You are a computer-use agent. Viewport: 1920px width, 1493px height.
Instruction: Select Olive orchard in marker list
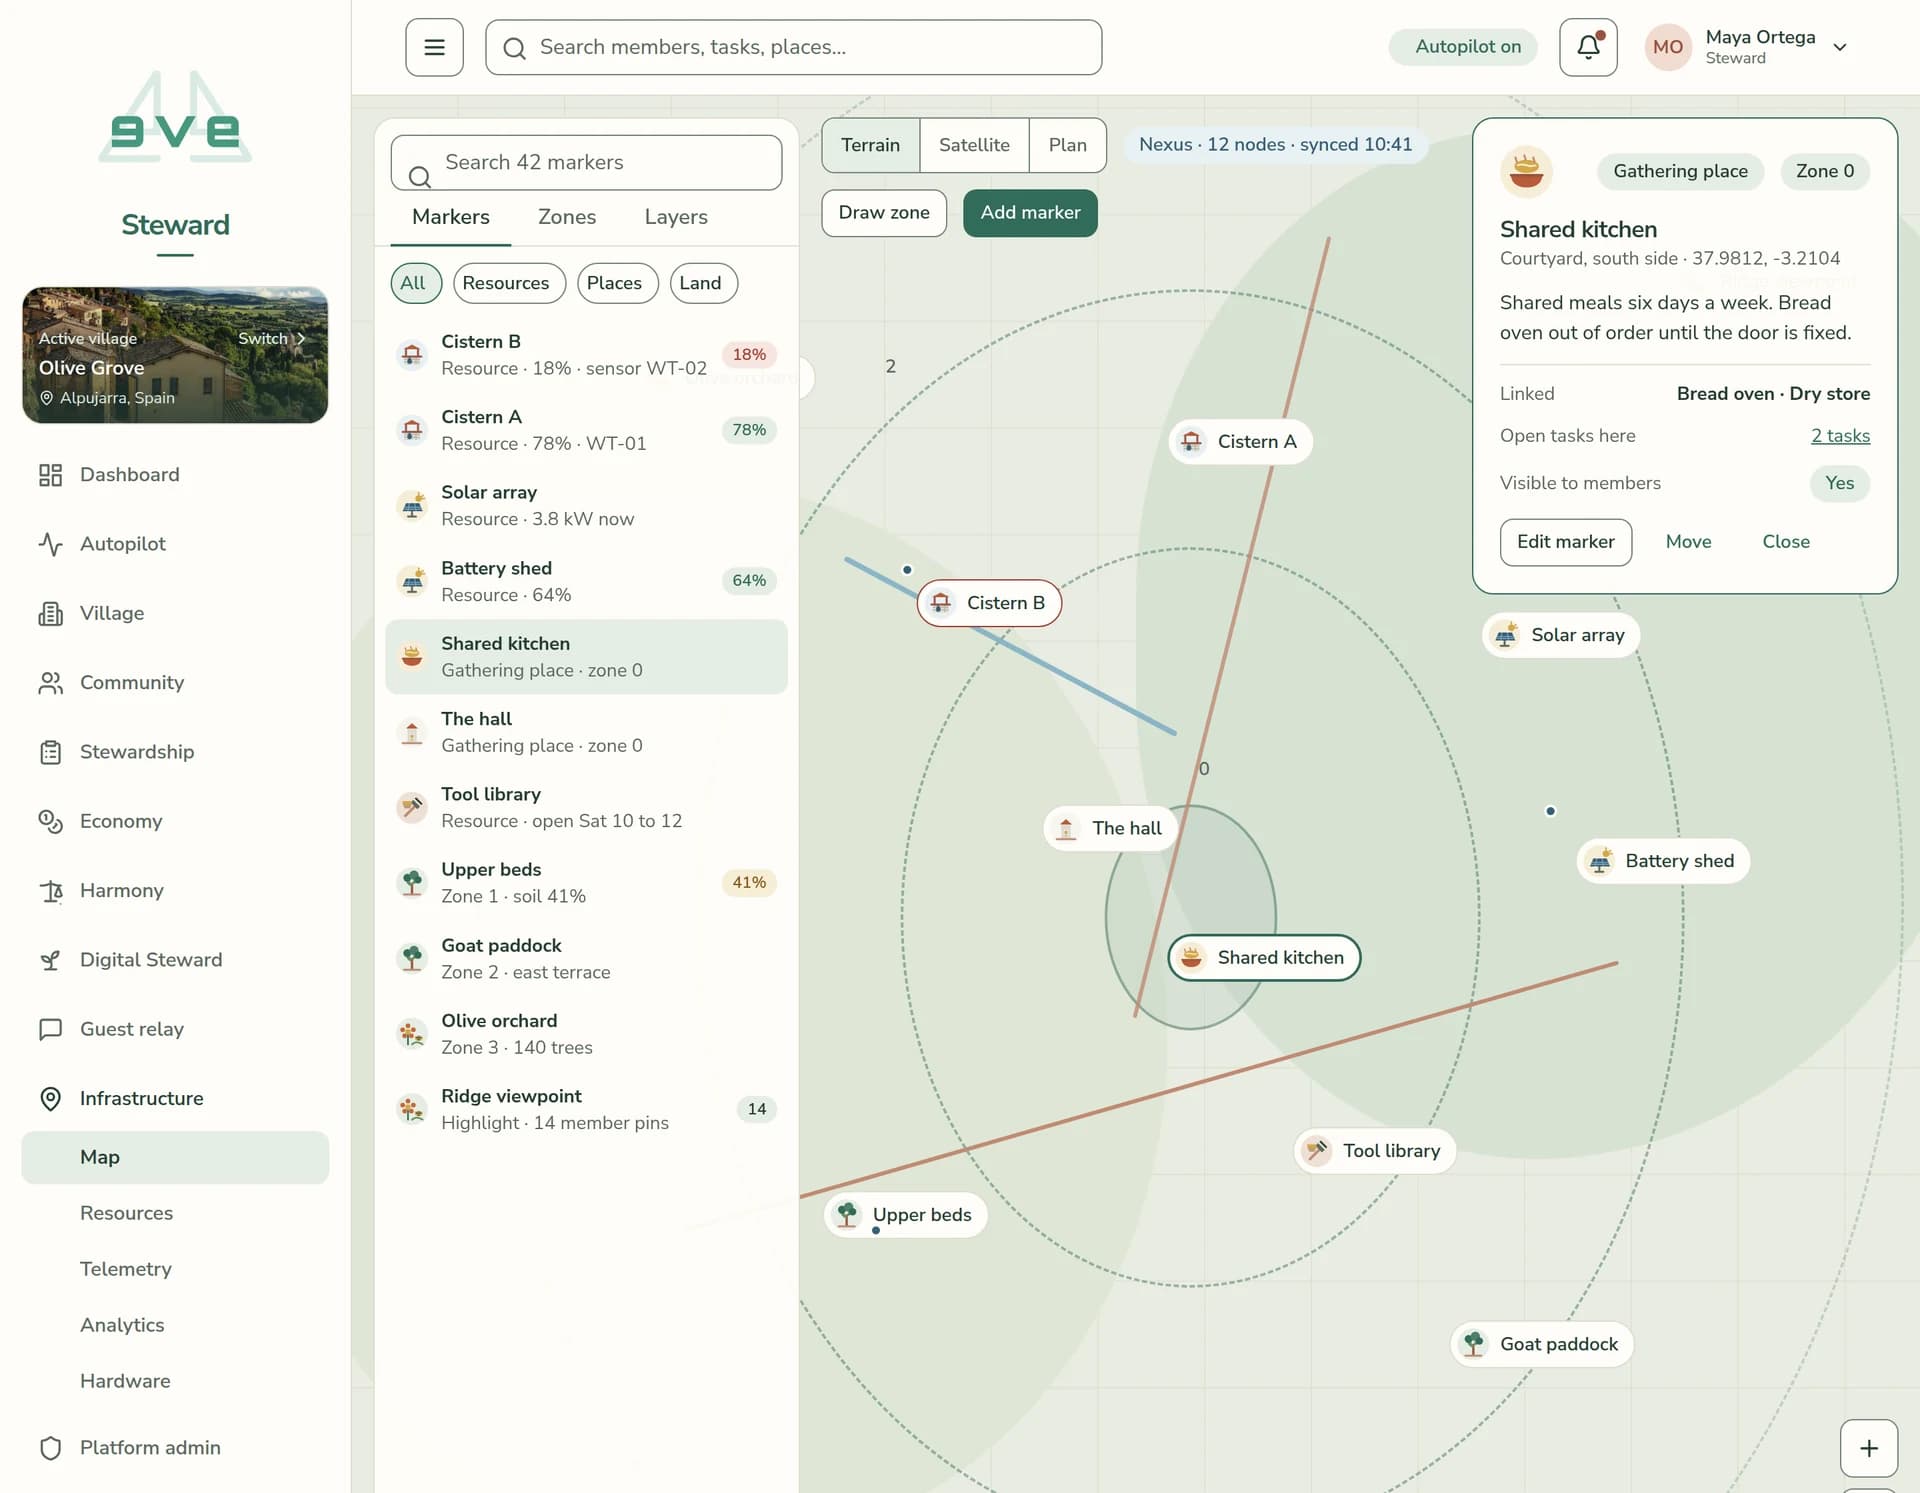(586, 1034)
